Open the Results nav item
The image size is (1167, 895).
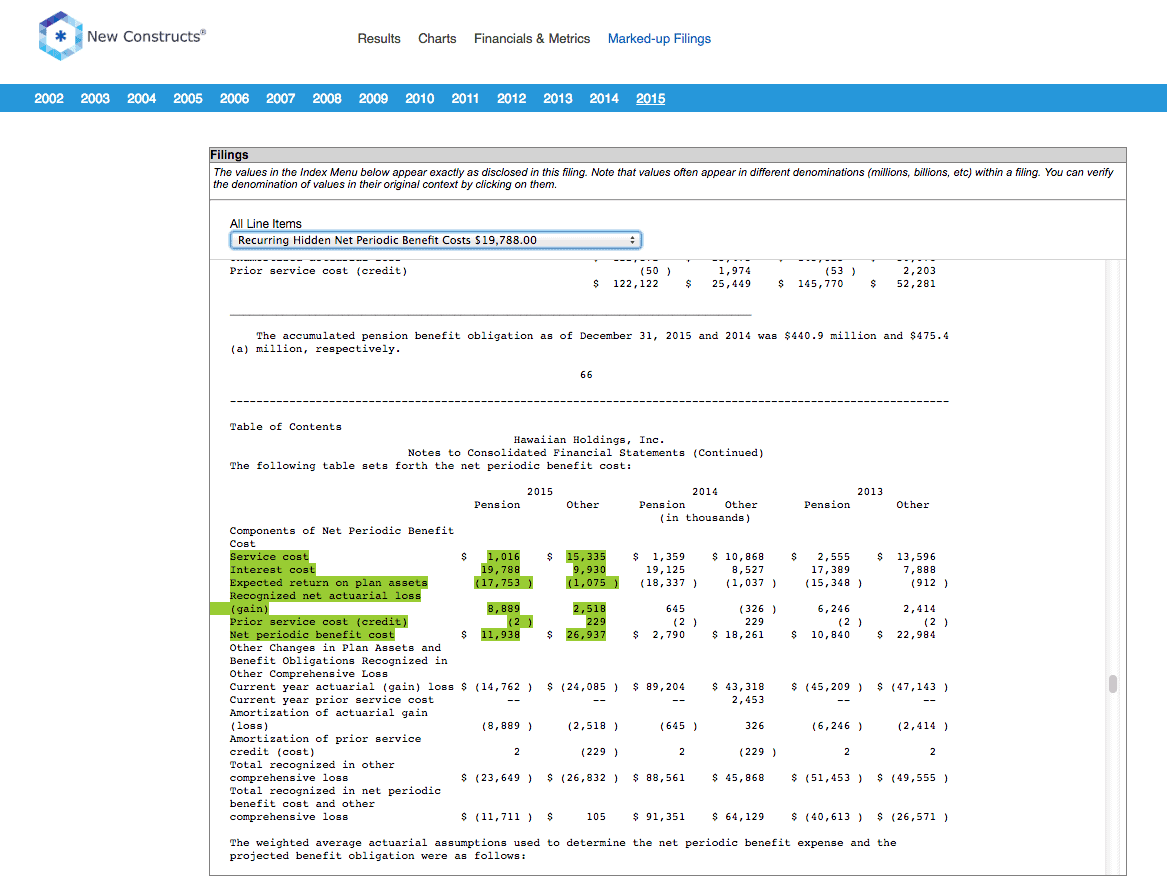point(379,39)
